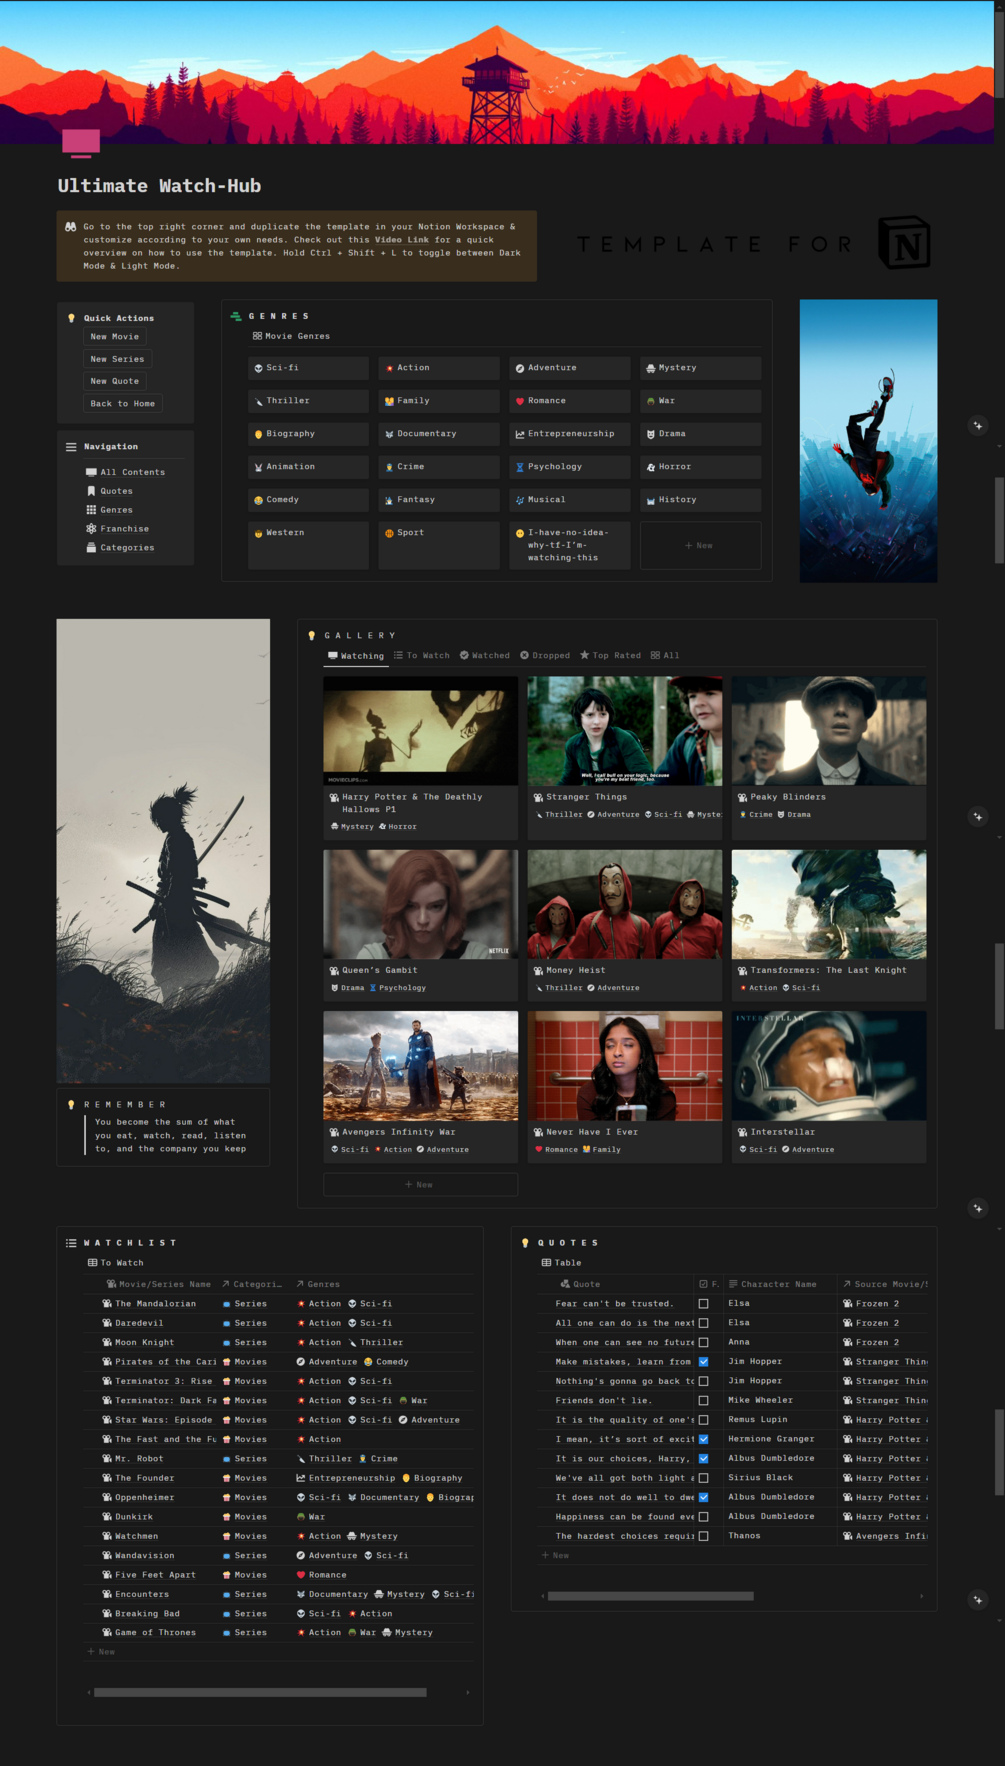The width and height of the screenshot is (1005, 1766).
Task: Click the clapper icon beside Oppenheimer
Action: point(107,1498)
